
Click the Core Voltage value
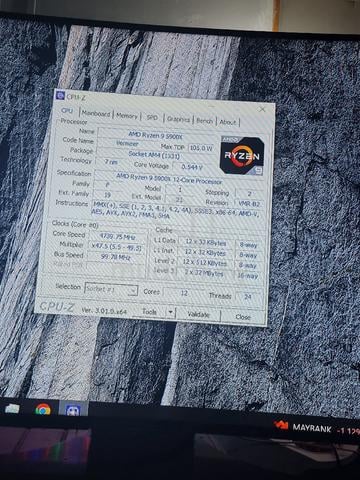192,166
